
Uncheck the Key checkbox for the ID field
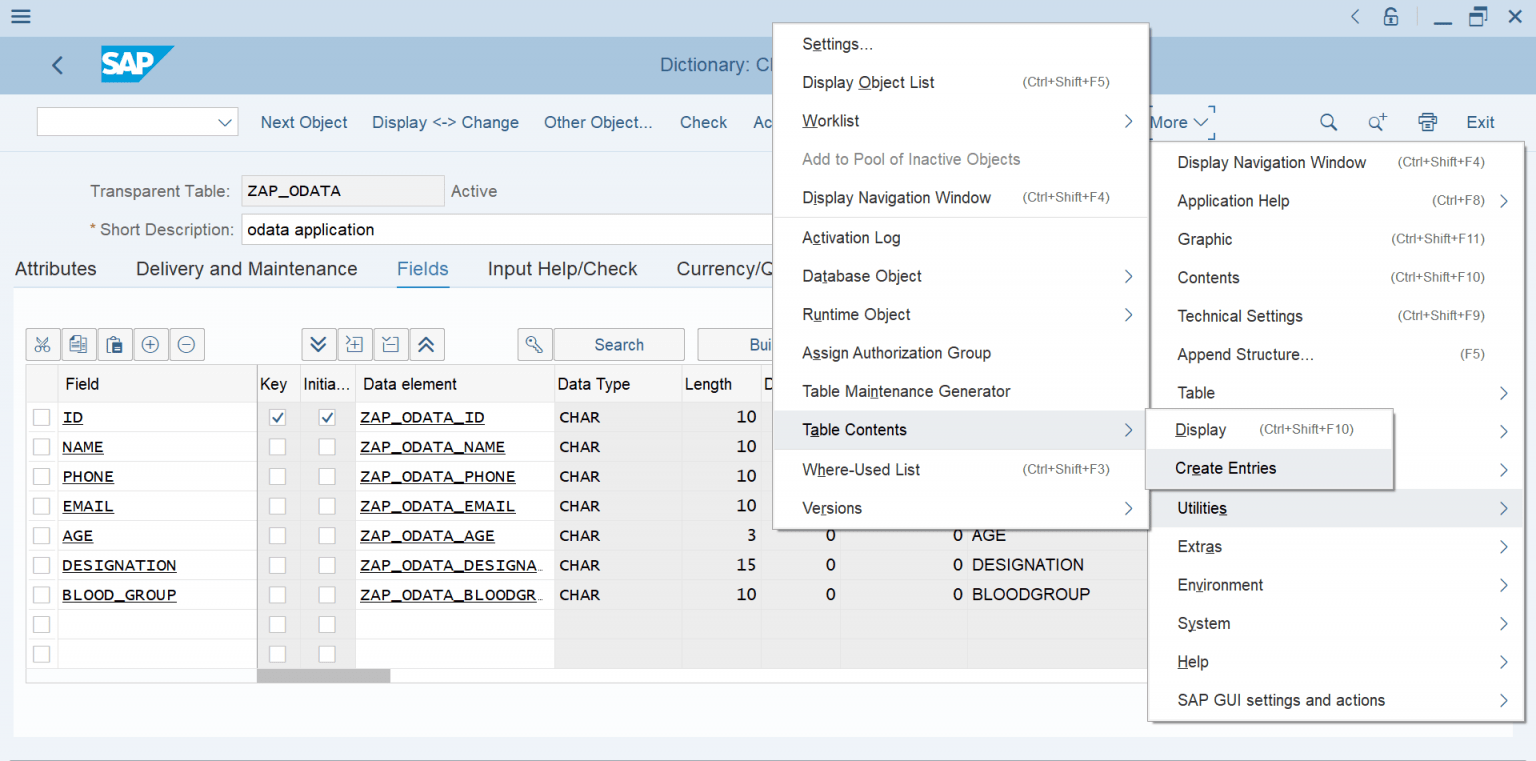(x=277, y=417)
